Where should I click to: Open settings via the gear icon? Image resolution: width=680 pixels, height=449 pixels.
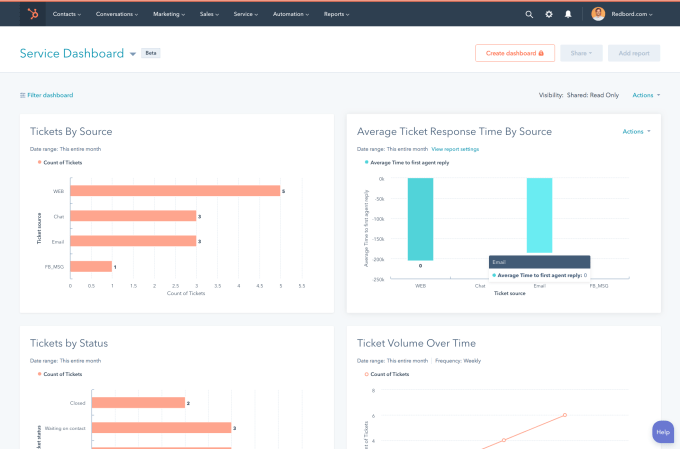click(548, 15)
